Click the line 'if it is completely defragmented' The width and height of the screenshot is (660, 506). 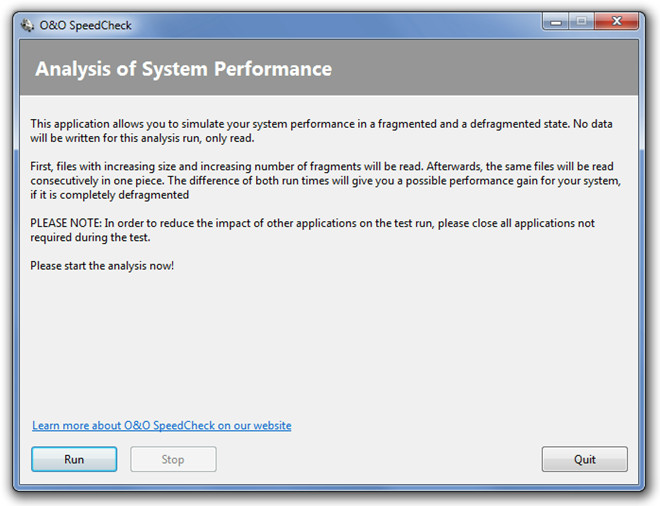109,195
